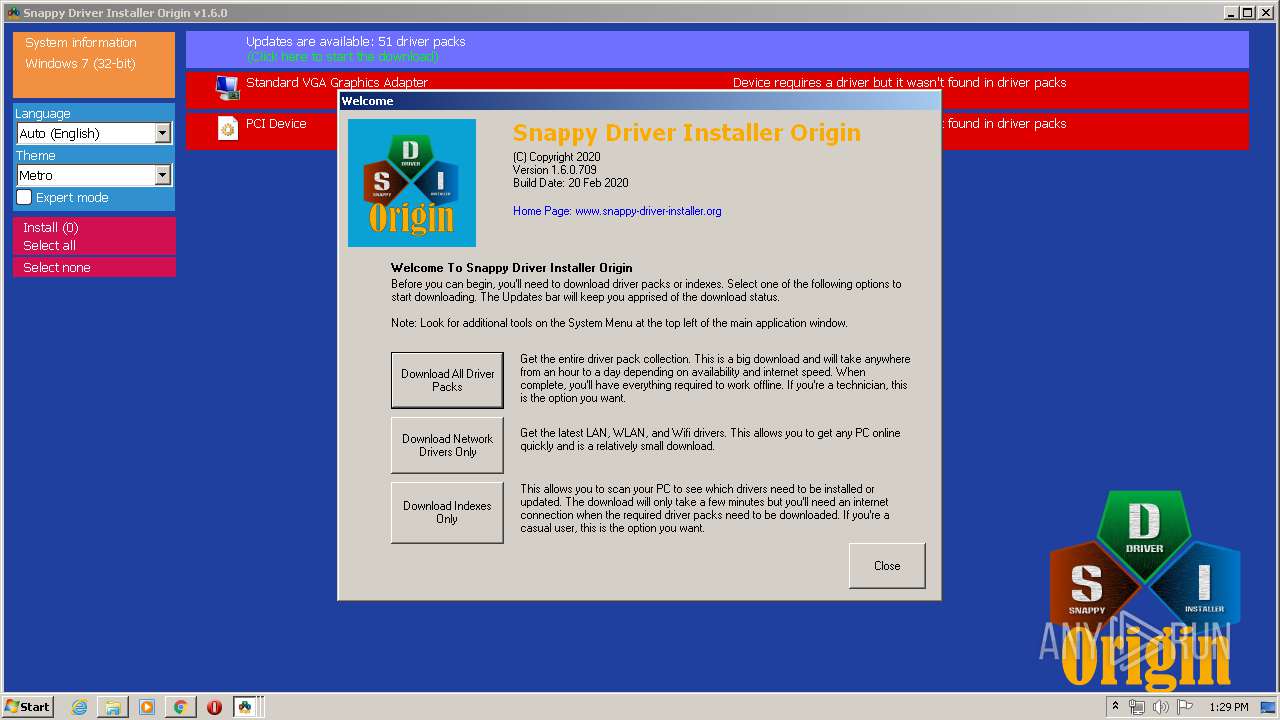Image resolution: width=1280 pixels, height=720 pixels.
Task: Click the Windows 7 (32-bit) entry
Action: 80,64
